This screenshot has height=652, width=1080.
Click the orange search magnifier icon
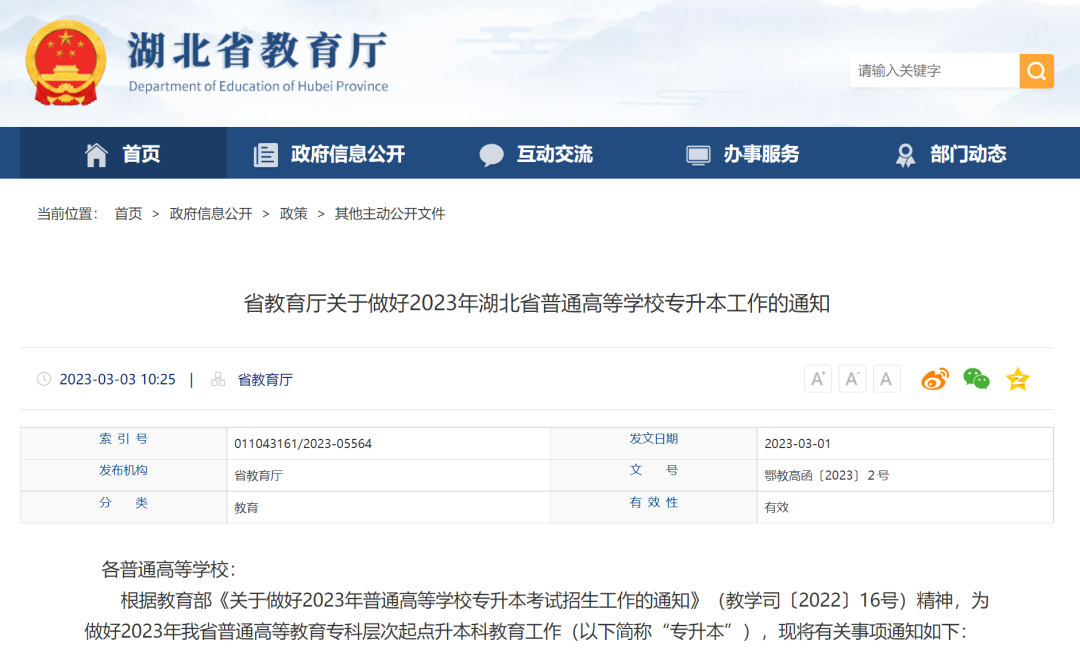pos(1035,71)
